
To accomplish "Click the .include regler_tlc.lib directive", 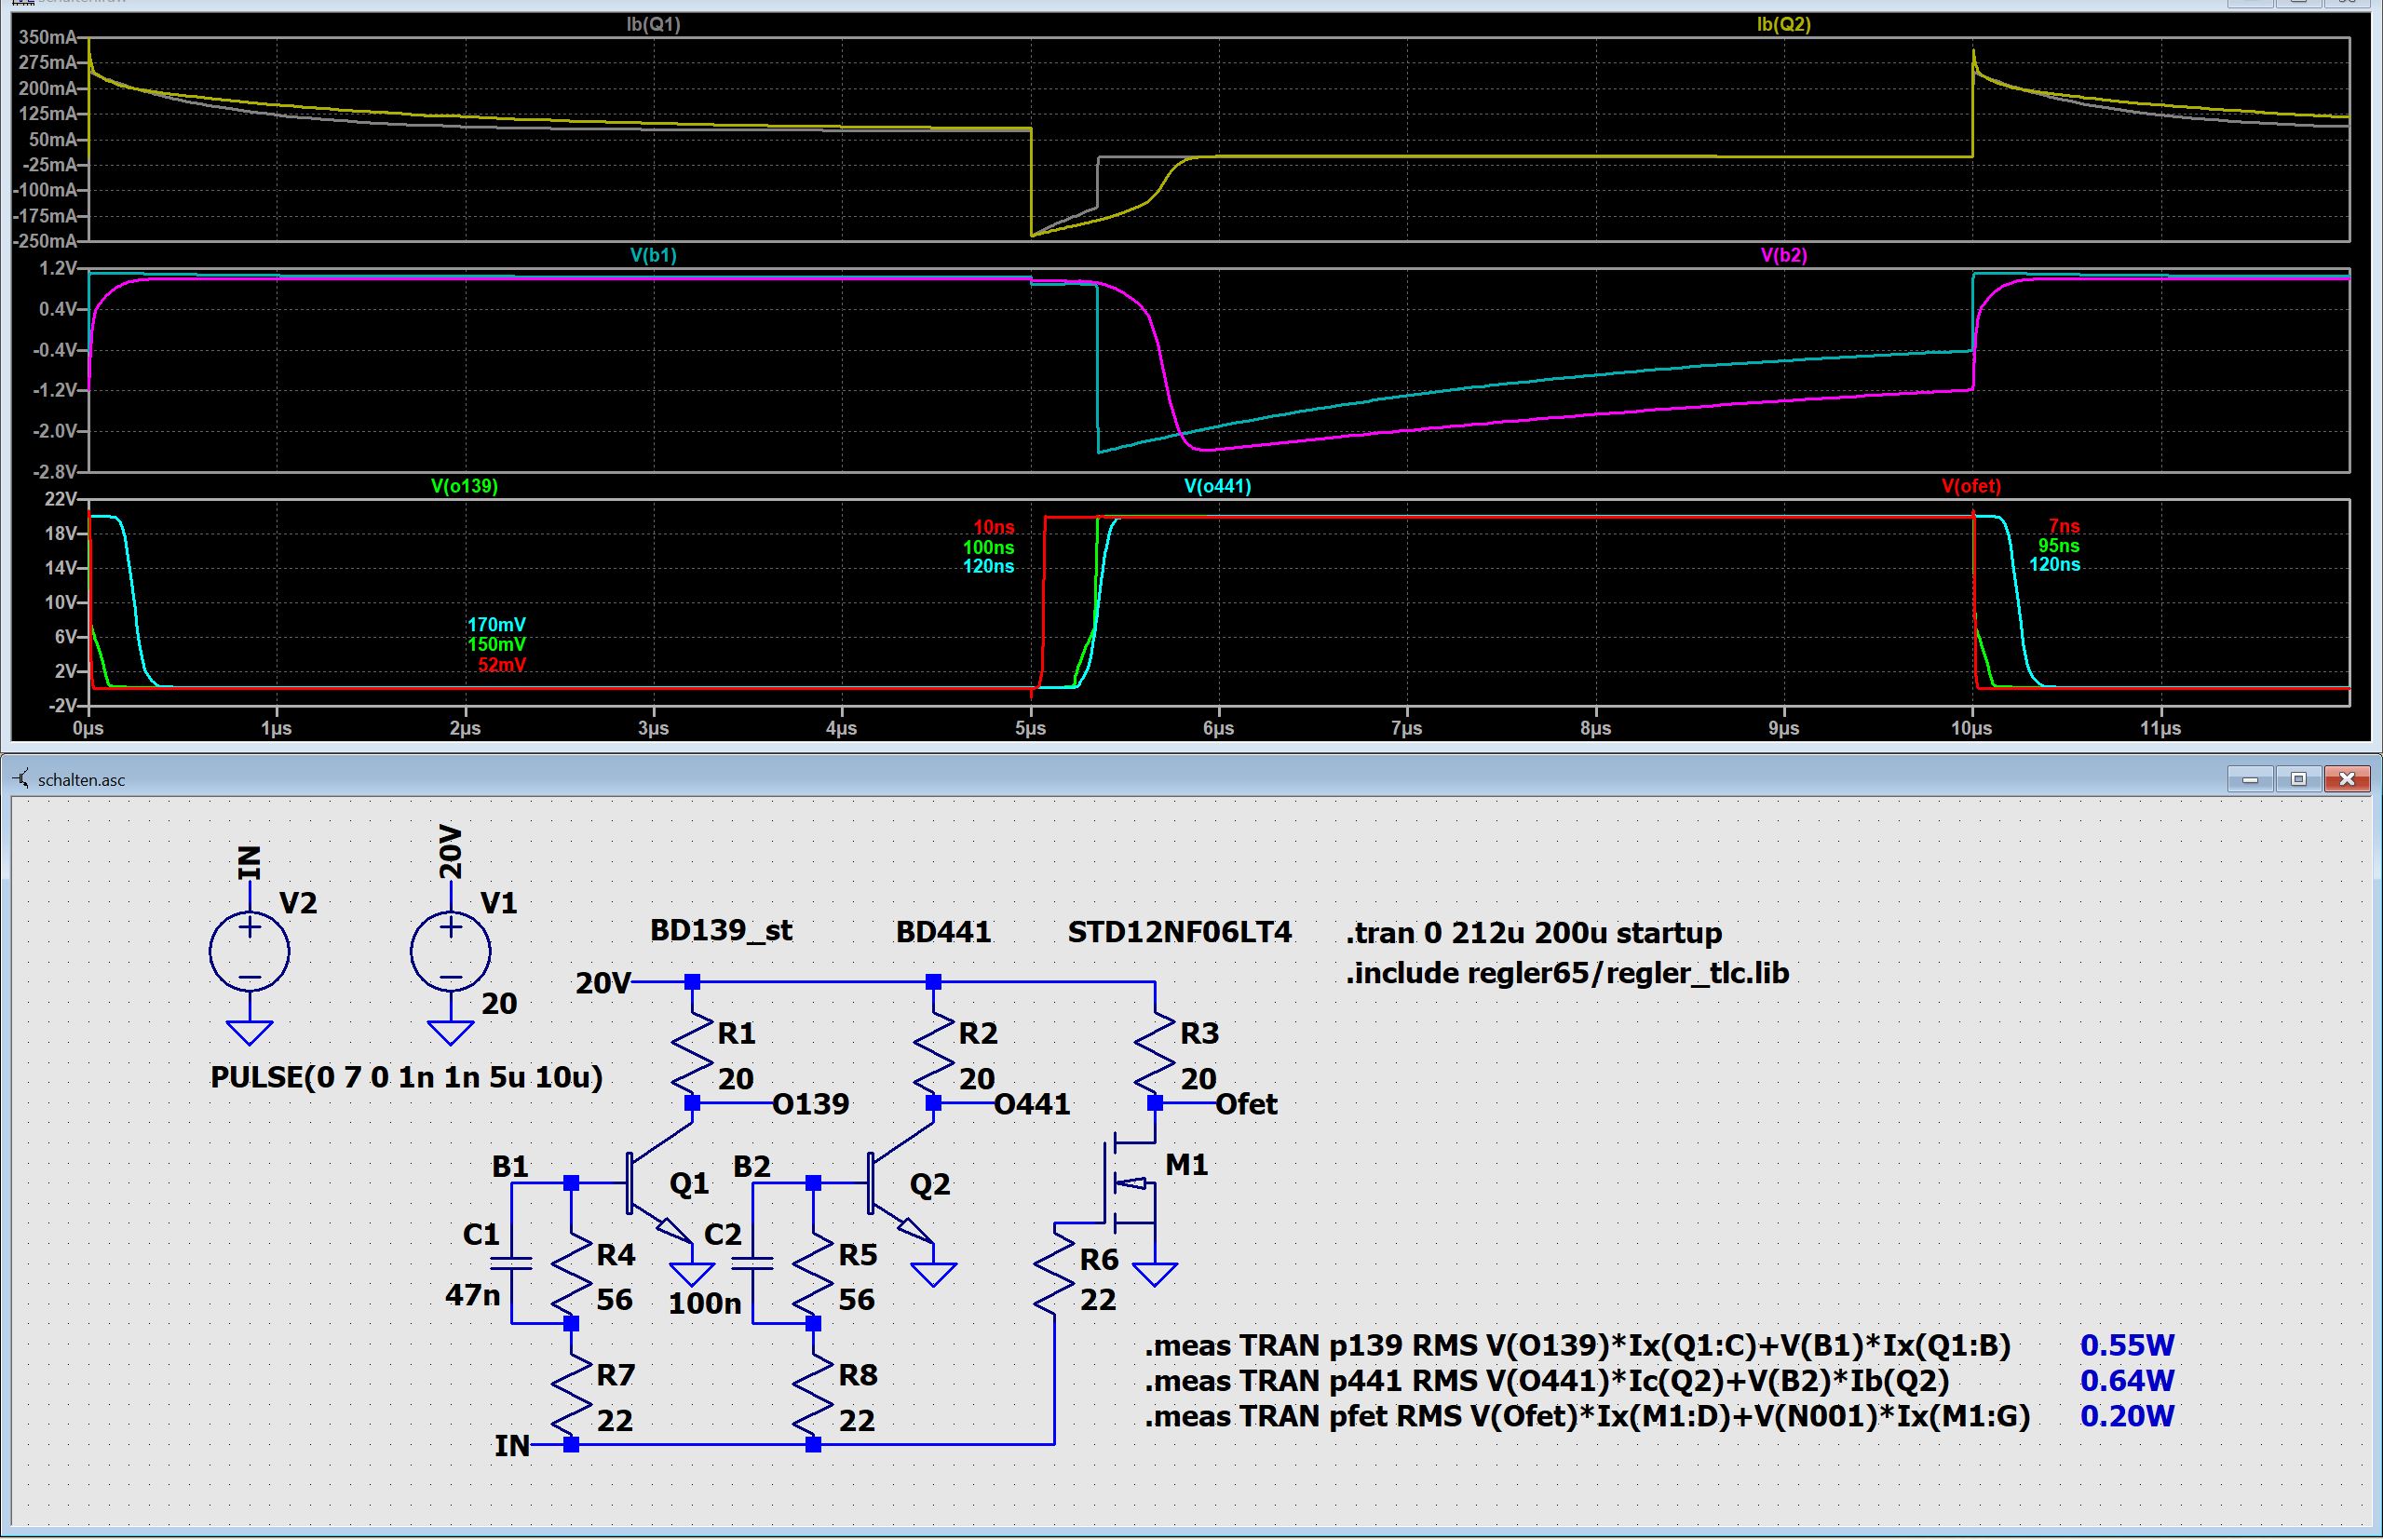I will [1566, 973].
